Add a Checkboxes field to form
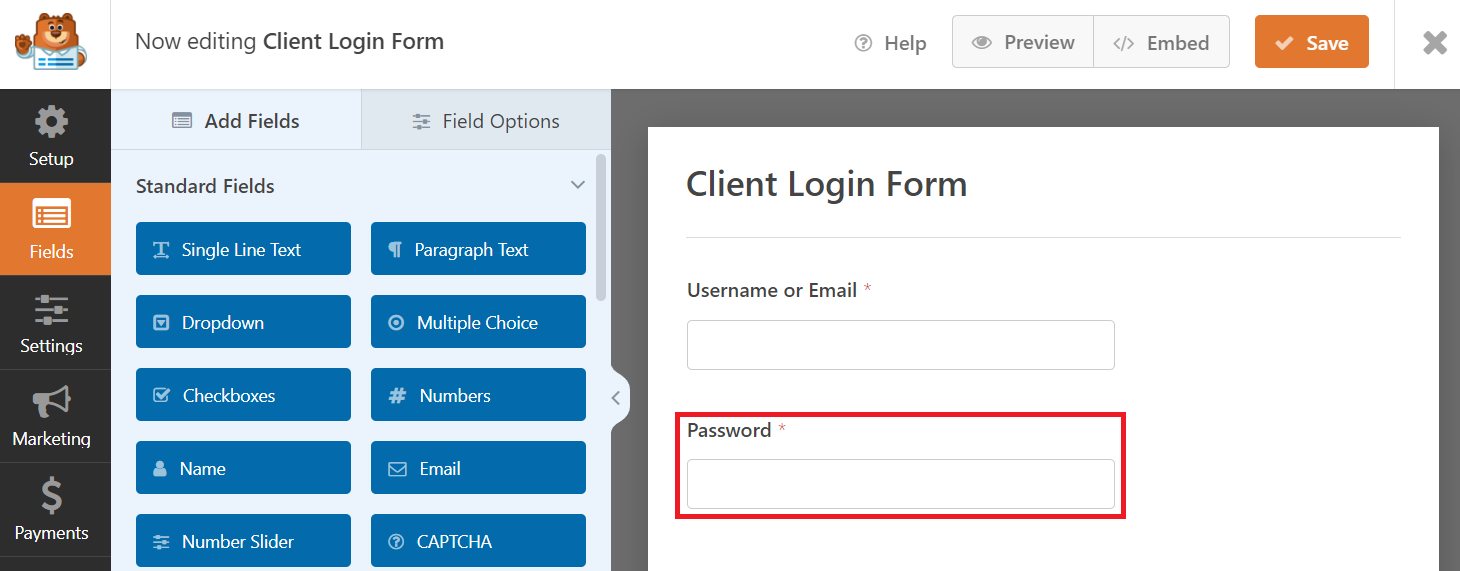 click(x=243, y=395)
